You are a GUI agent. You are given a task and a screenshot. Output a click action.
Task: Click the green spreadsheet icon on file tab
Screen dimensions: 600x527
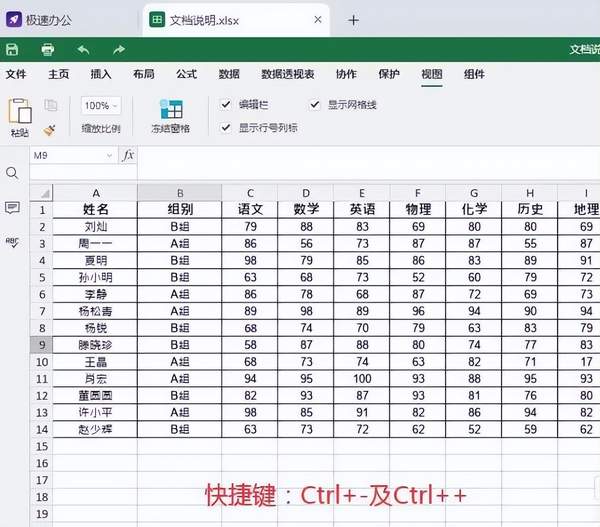157,20
